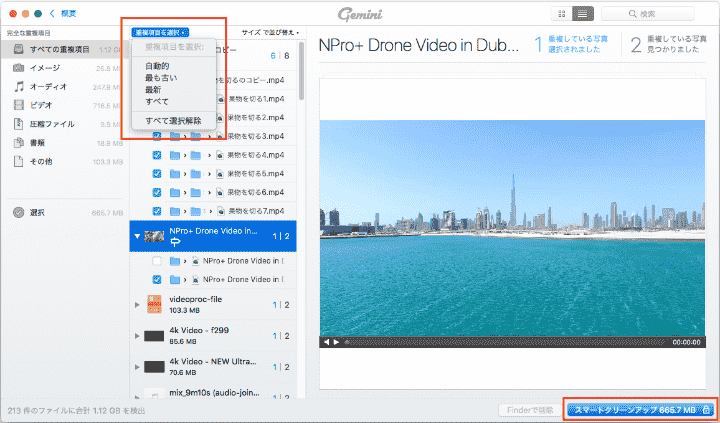Open the ビデオ film icon category

click(x=19, y=105)
